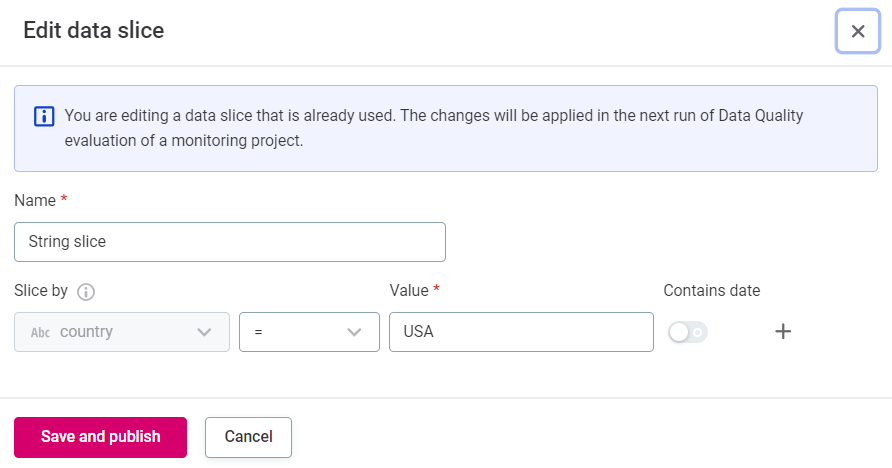Add another slice condition with plus icon
This screenshot has width=892, height=468.
[x=784, y=332]
